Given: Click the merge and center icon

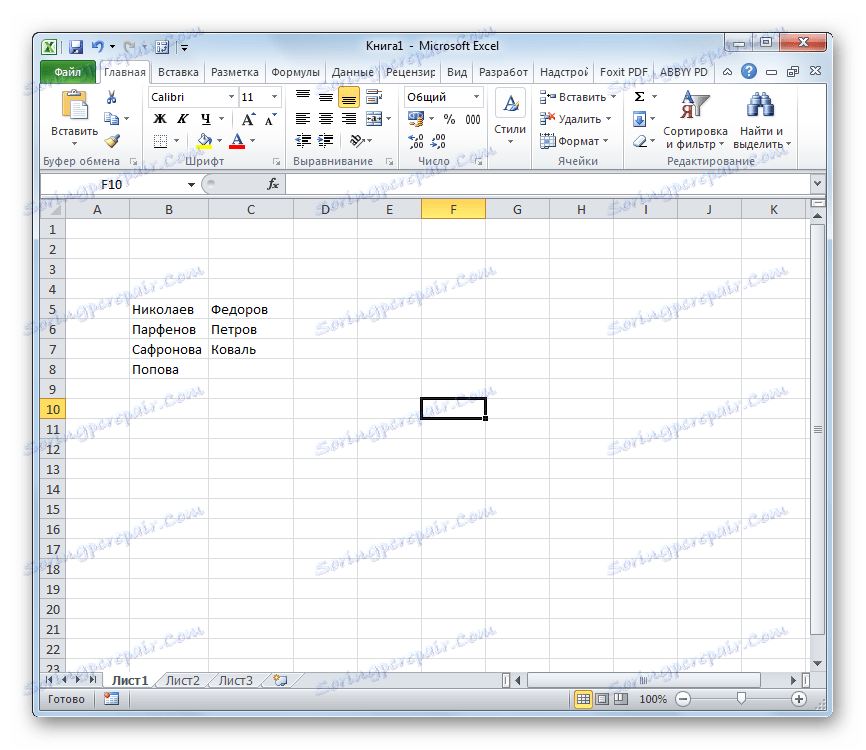Looking at the screenshot, I should [x=374, y=119].
